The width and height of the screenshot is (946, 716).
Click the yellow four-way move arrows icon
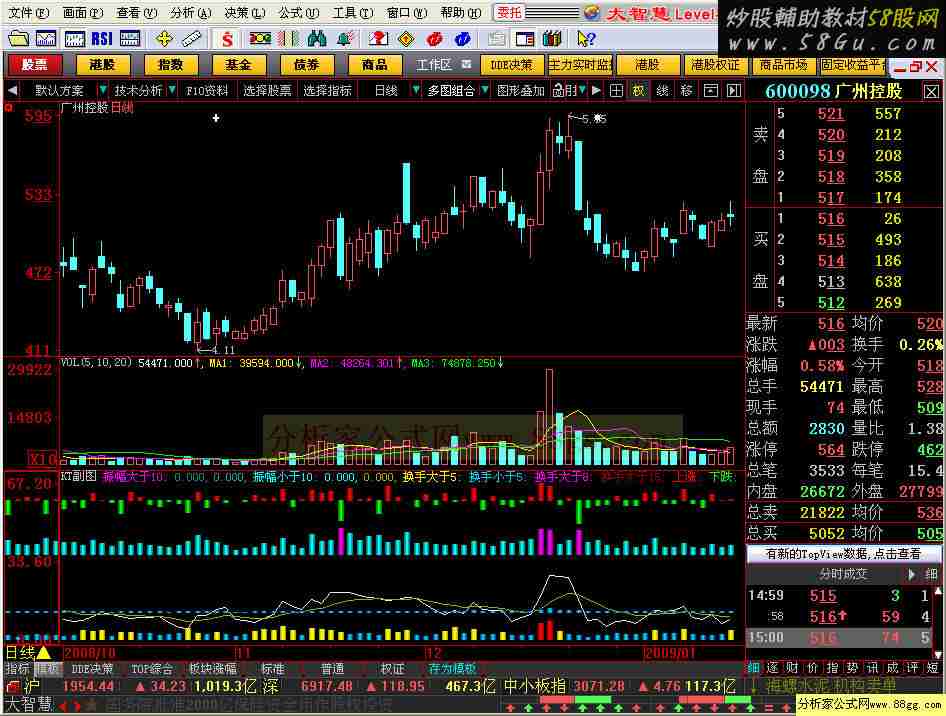[163, 39]
